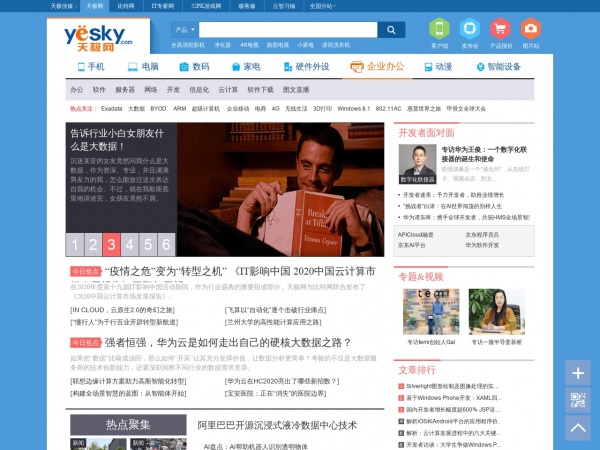Open 52PK游戏网 in the top bar

[206, 6]
